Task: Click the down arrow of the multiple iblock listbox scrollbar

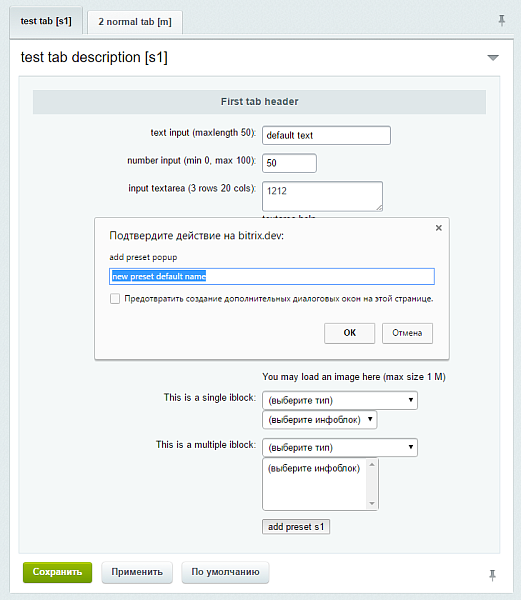Action: click(372, 504)
